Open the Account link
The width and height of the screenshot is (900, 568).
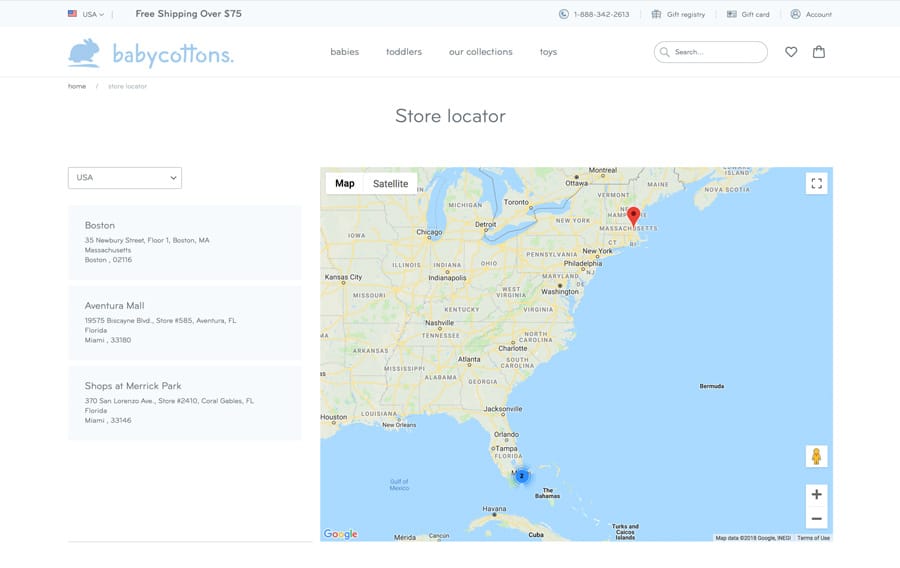point(818,14)
